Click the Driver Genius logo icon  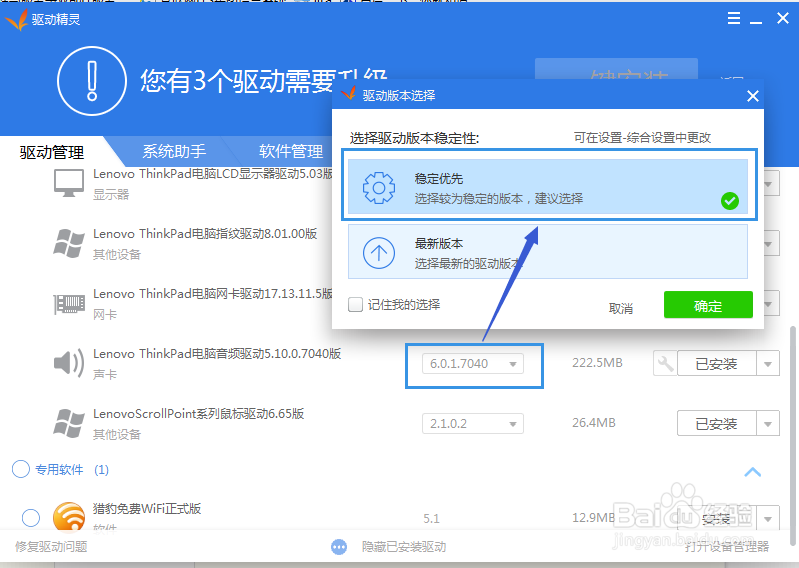pos(16,20)
